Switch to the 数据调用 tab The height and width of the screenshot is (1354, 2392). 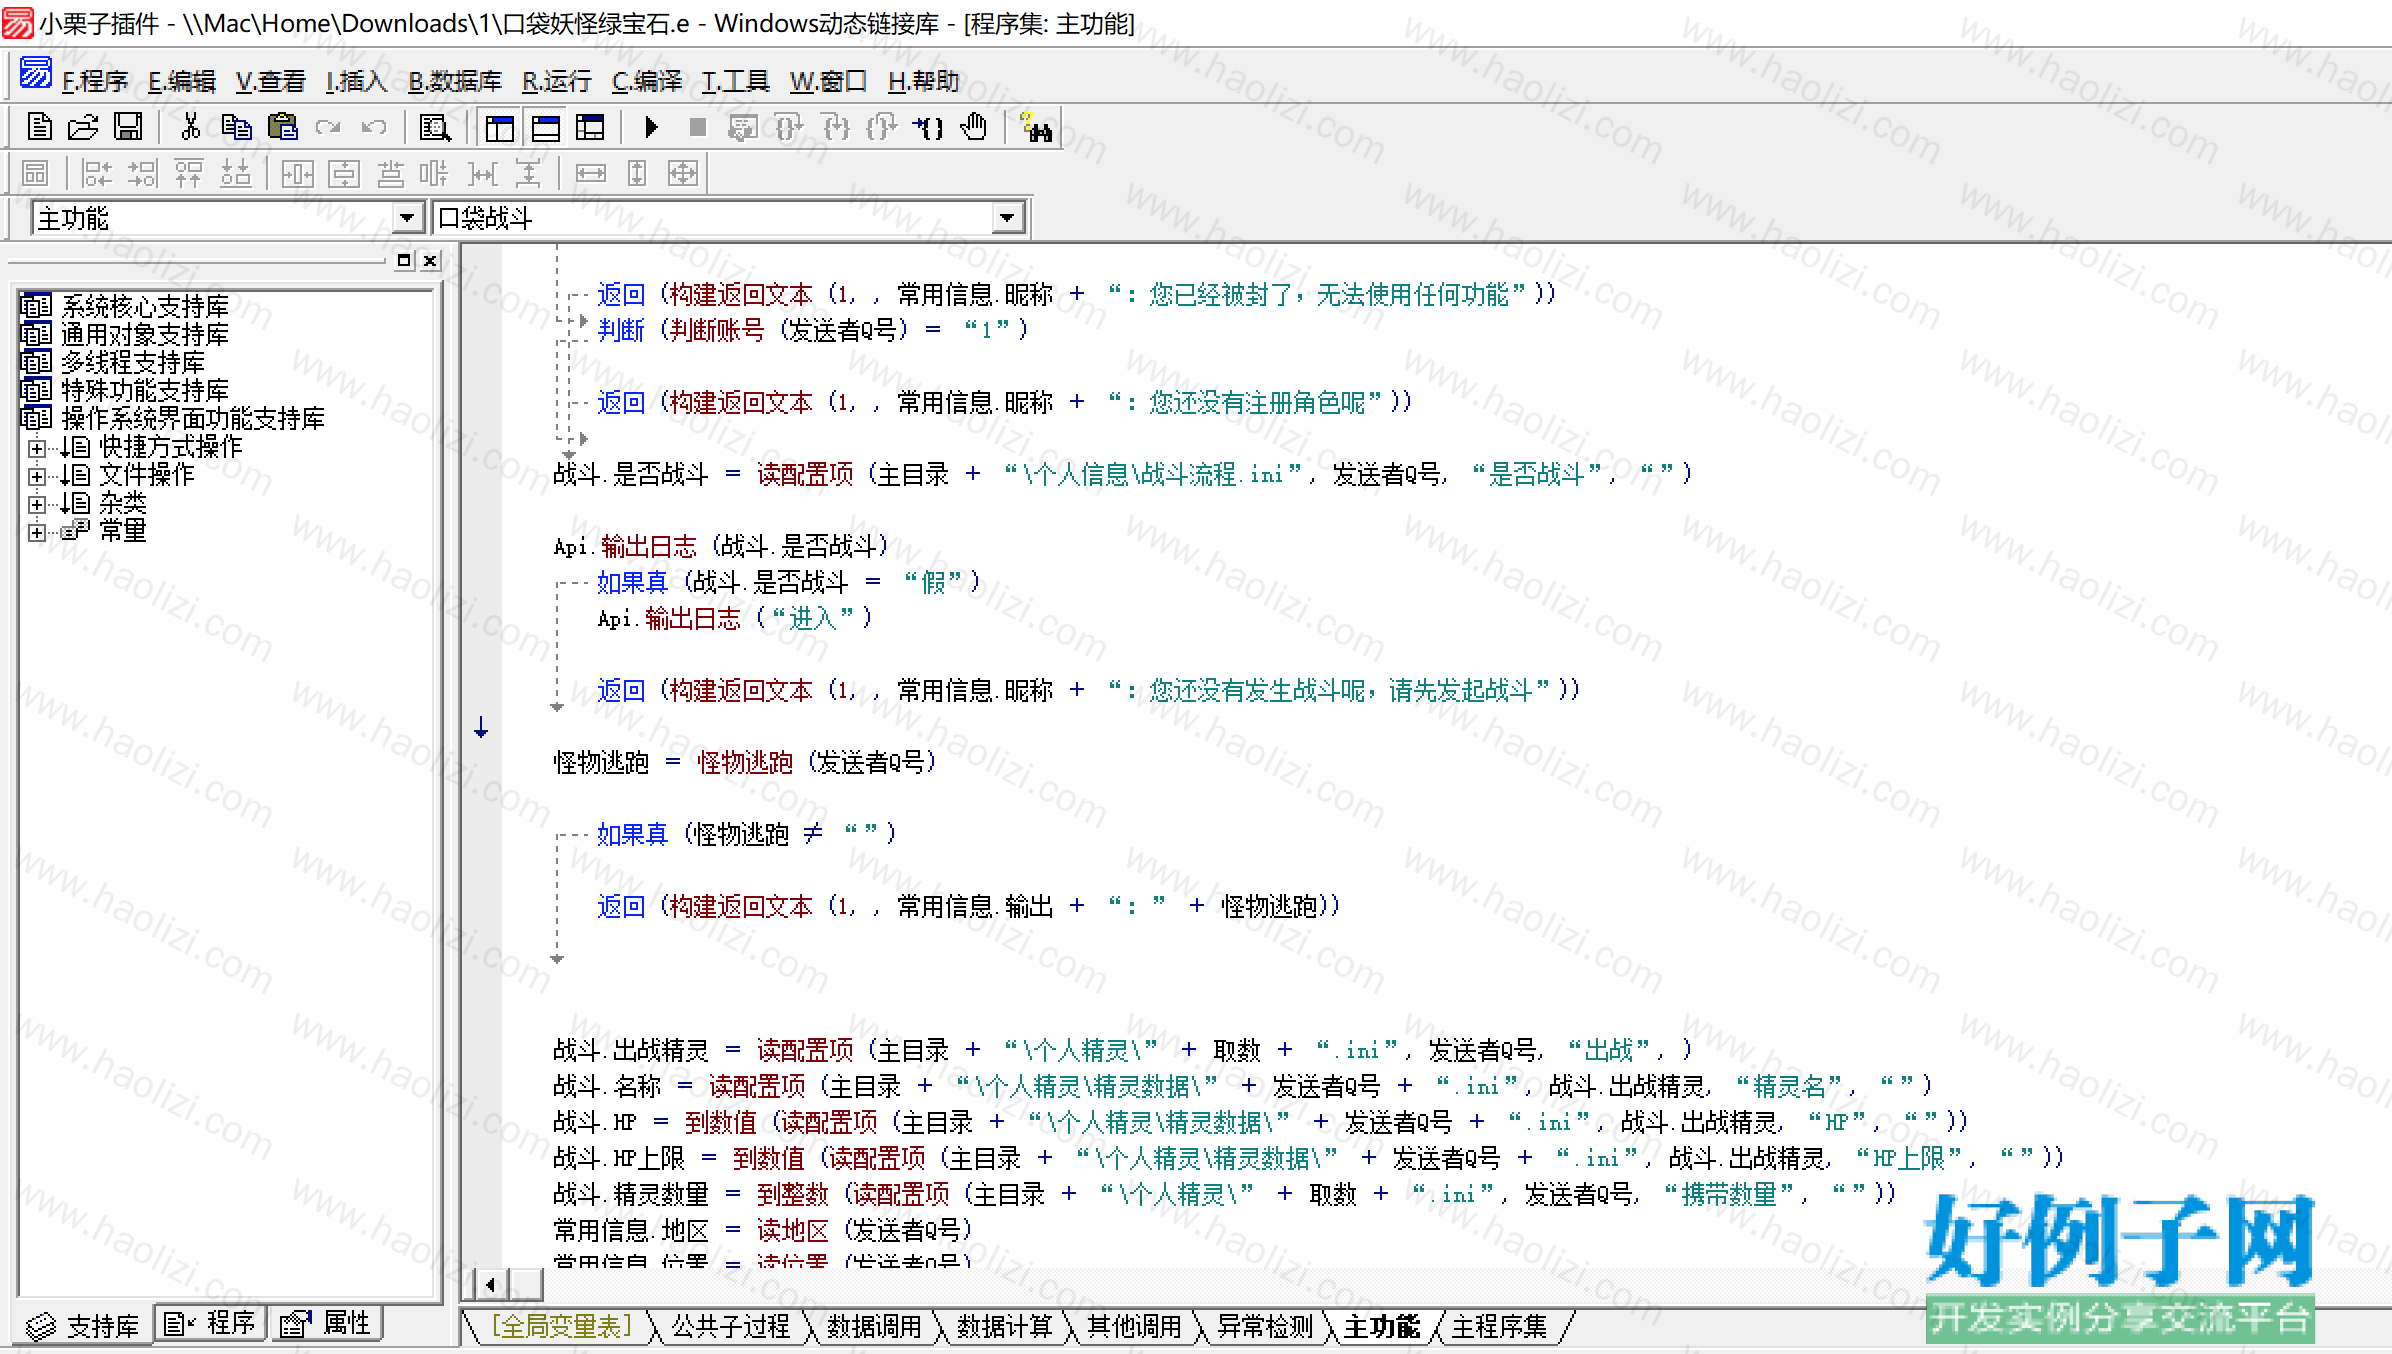point(874,1326)
